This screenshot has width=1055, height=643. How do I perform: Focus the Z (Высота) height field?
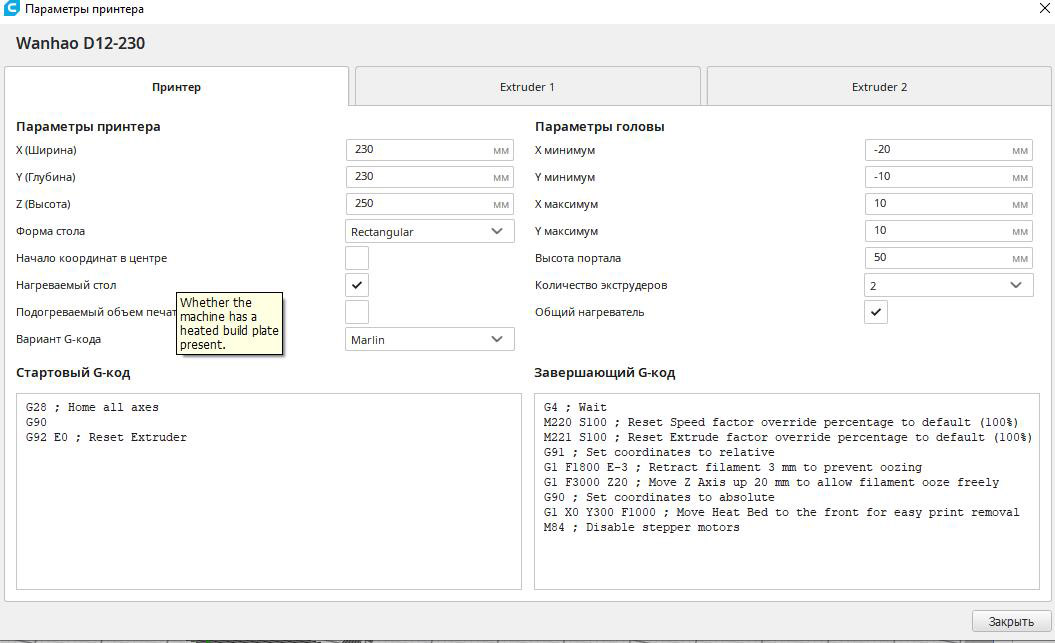(419, 204)
